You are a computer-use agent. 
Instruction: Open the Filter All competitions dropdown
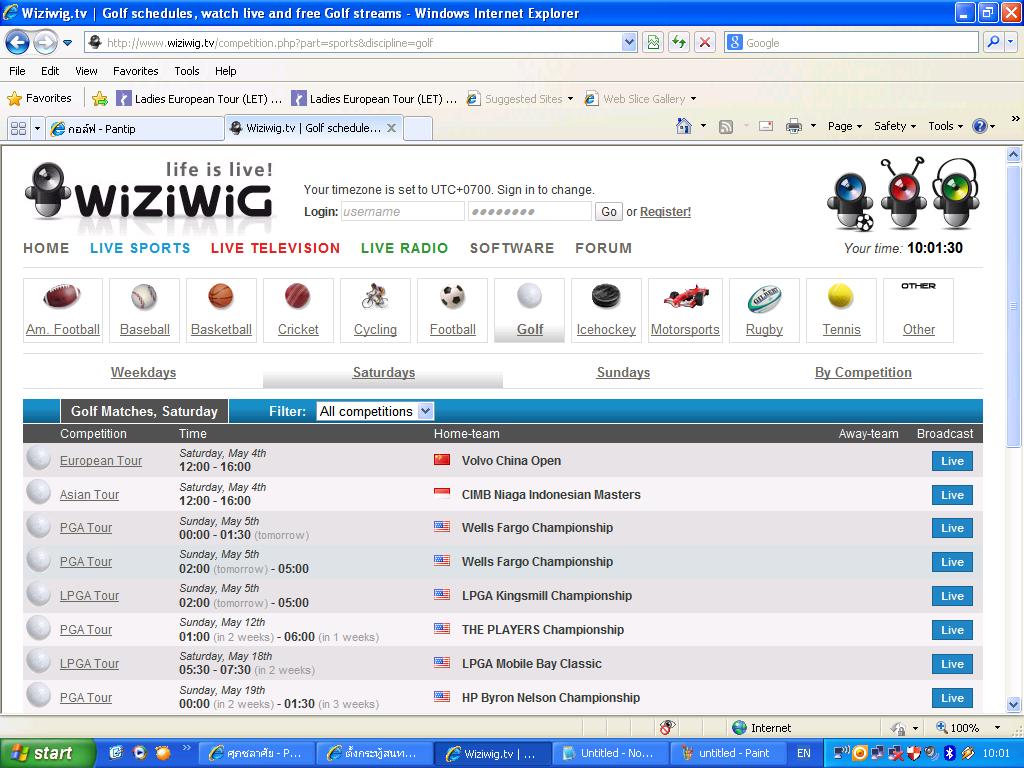pyautogui.click(x=375, y=411)
